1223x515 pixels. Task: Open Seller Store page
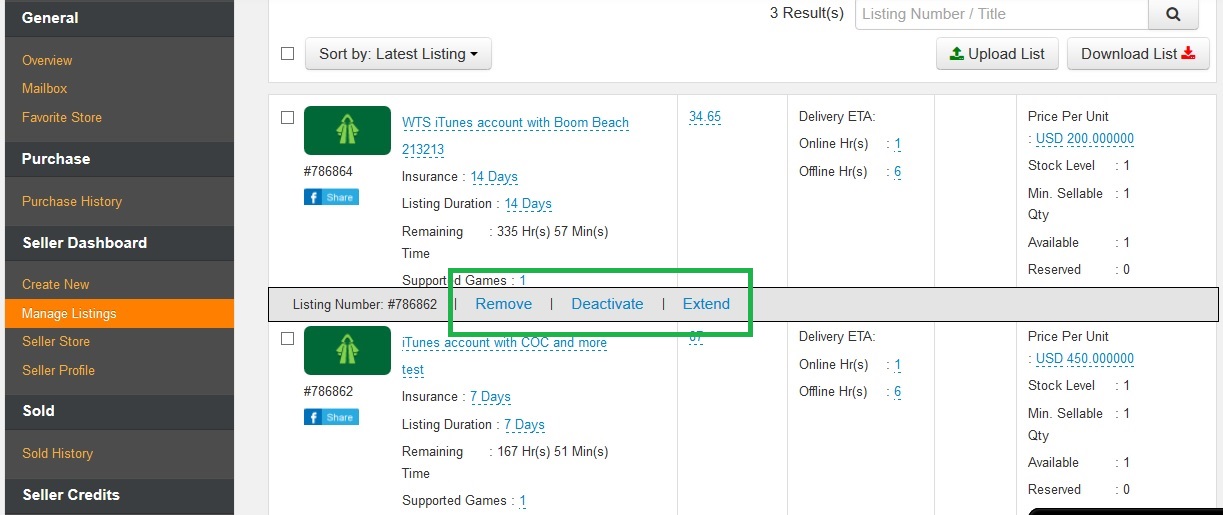pyautogui.click(x=56, y=341)
